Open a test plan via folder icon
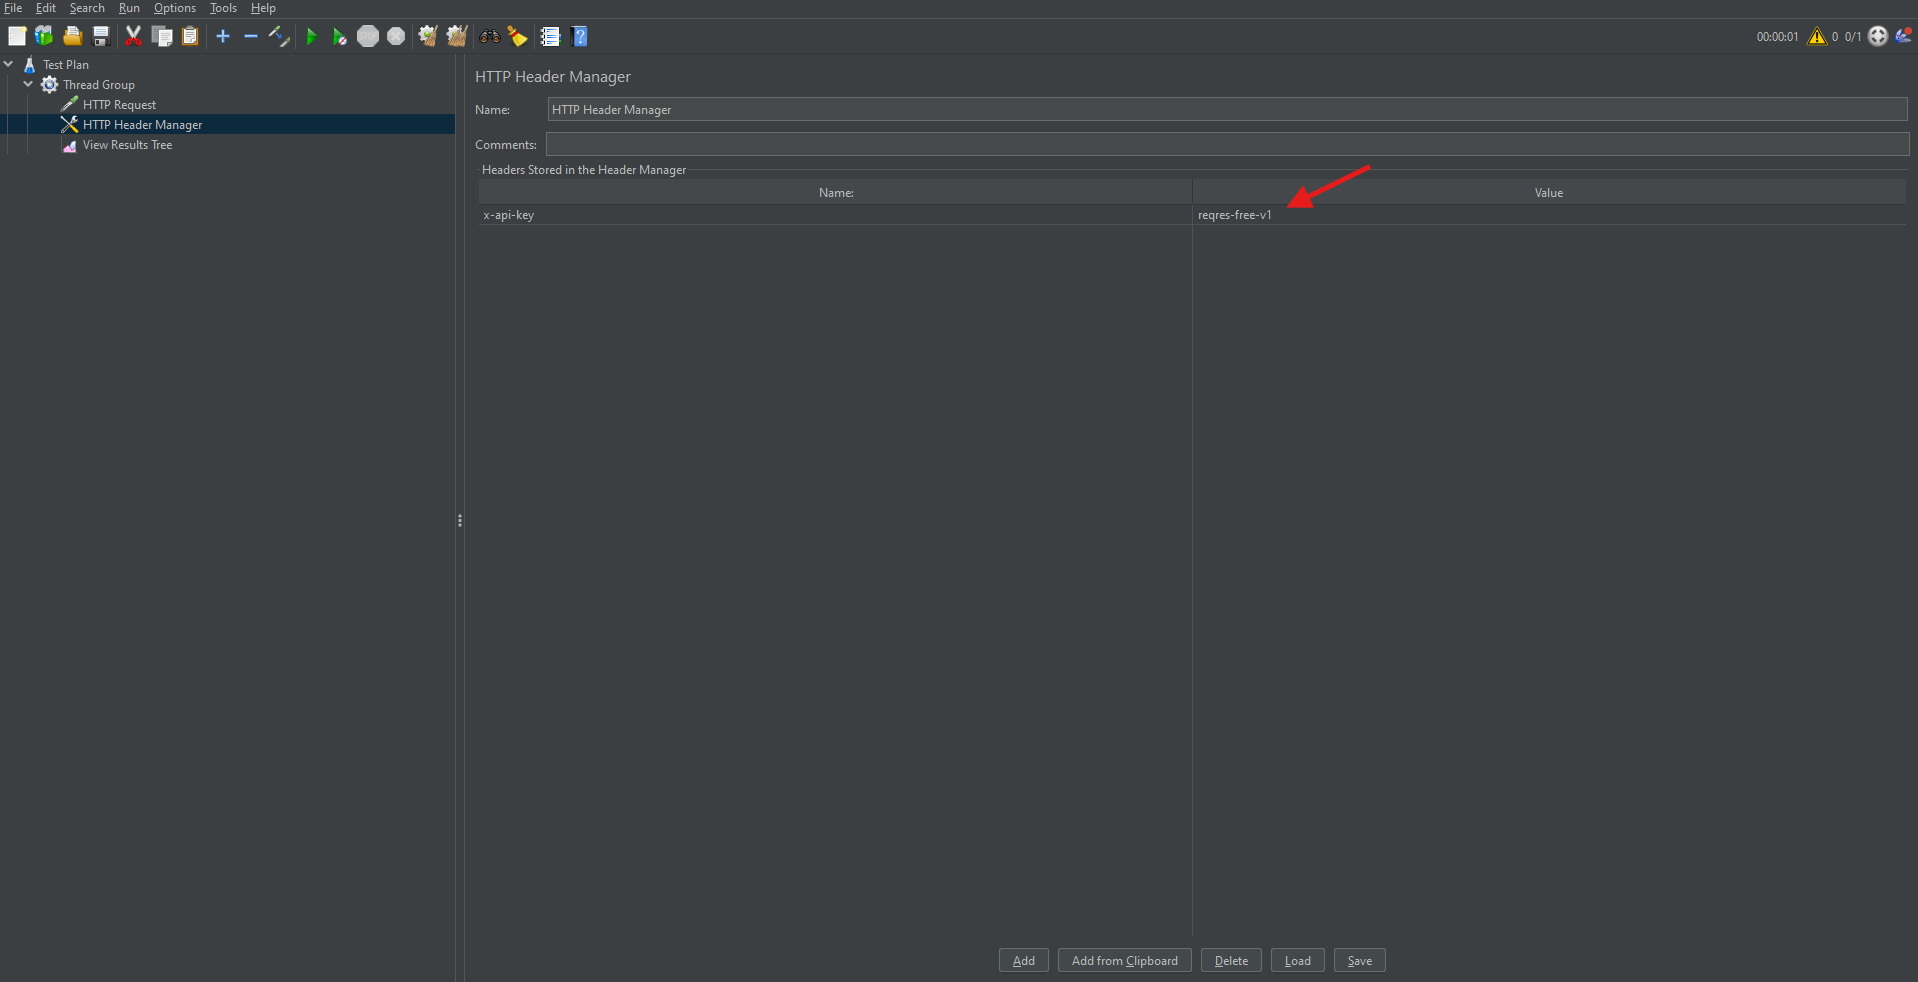 pyautogui.click(x=72, y=36)
